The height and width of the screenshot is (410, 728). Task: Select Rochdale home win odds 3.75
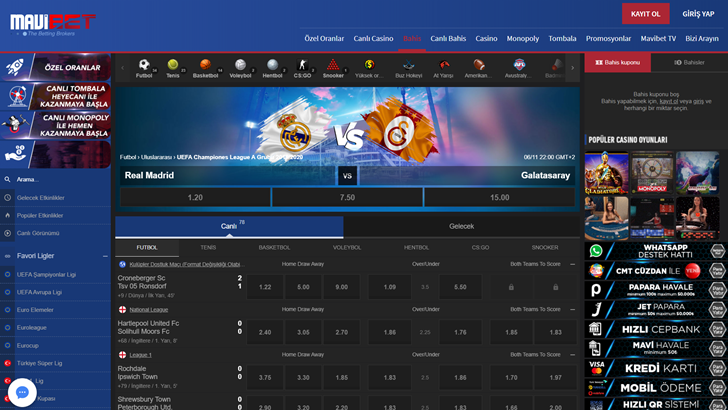pos(265,377)
